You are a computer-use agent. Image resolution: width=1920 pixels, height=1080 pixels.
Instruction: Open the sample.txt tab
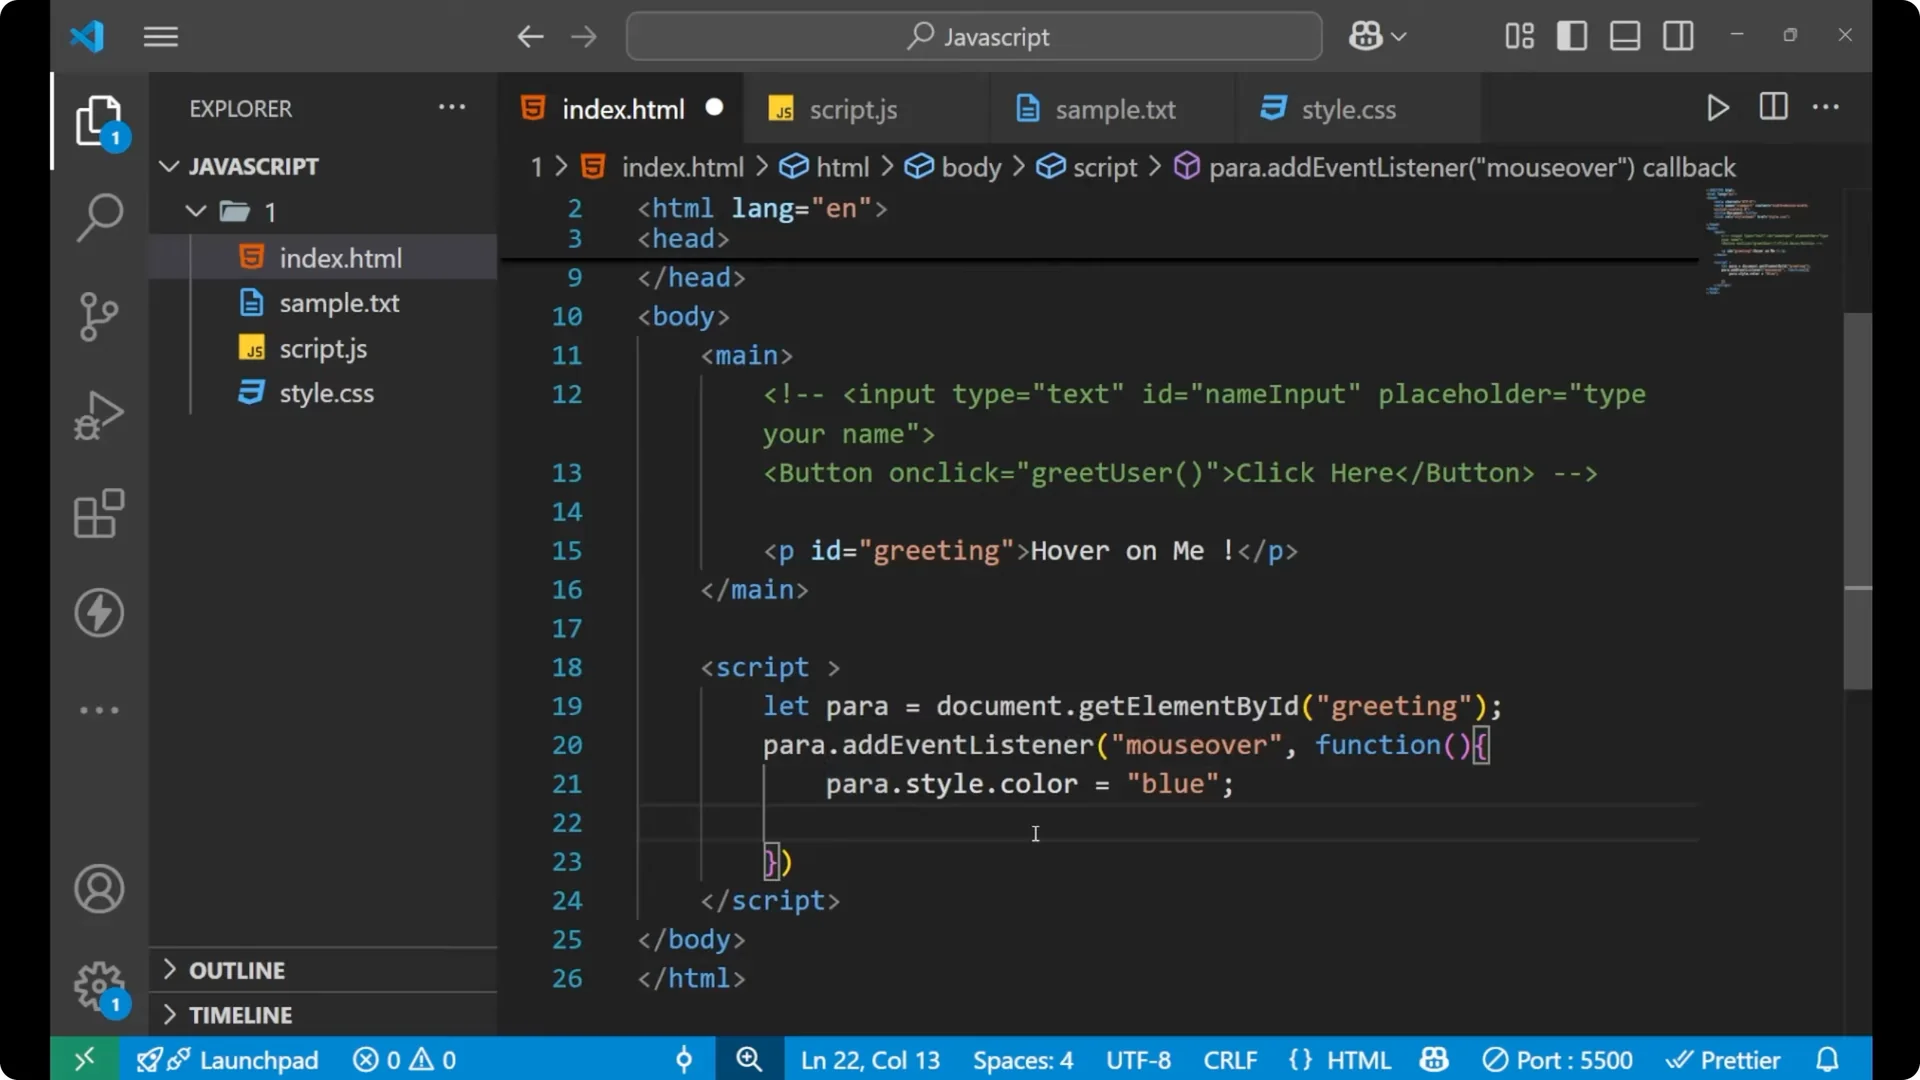(x=1117, y=109)
